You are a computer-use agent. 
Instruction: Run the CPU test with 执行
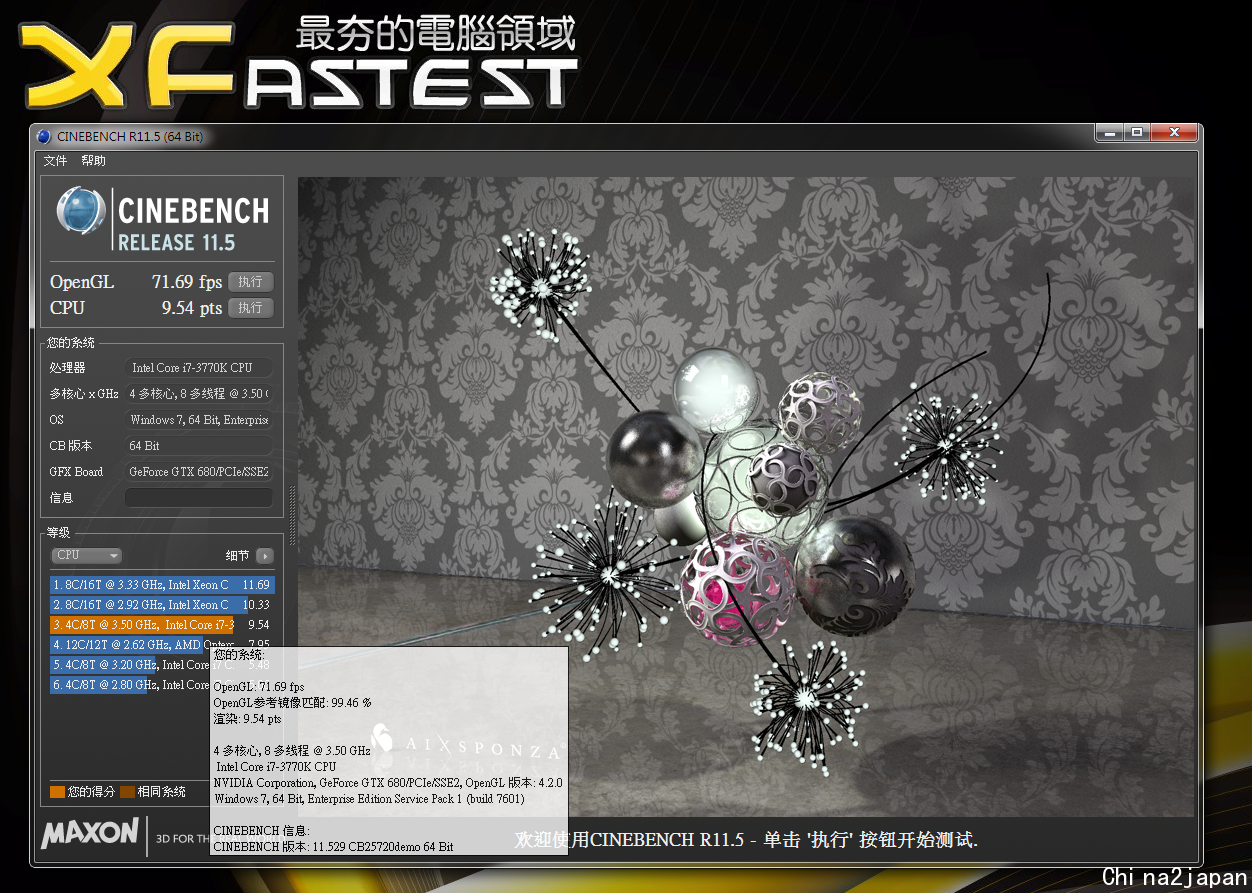pos(250,308)
